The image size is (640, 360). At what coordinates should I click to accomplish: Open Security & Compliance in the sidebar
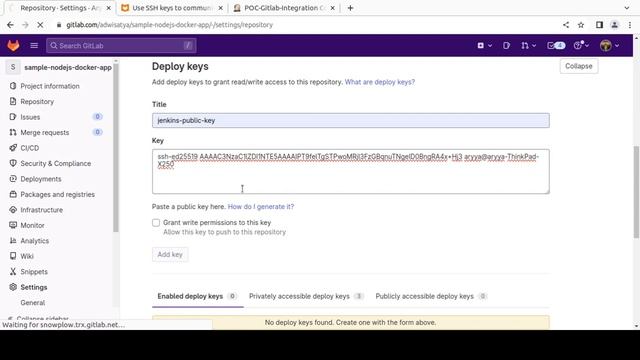[56, 163]
